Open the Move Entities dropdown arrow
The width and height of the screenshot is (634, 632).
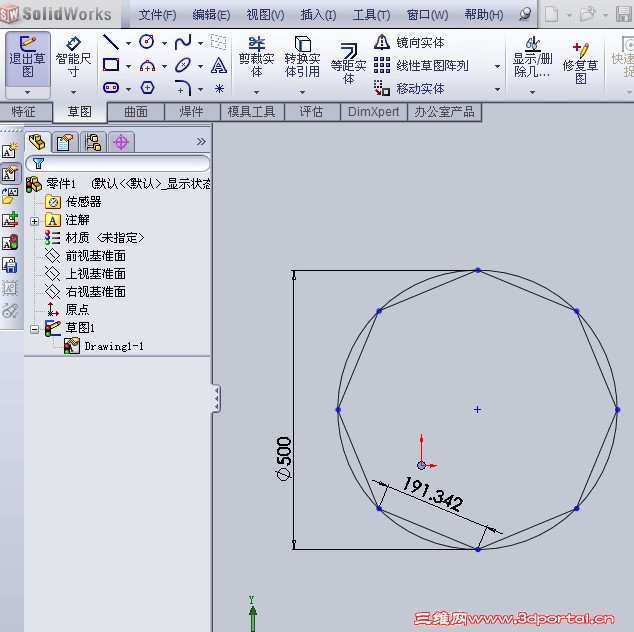click(497, 89)
